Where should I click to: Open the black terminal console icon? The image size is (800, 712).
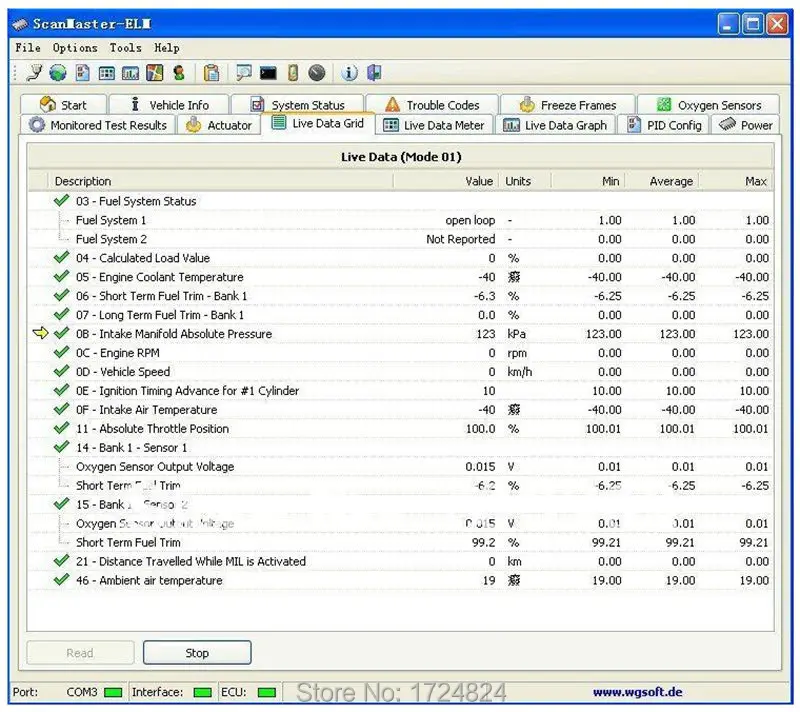[268, 73]
